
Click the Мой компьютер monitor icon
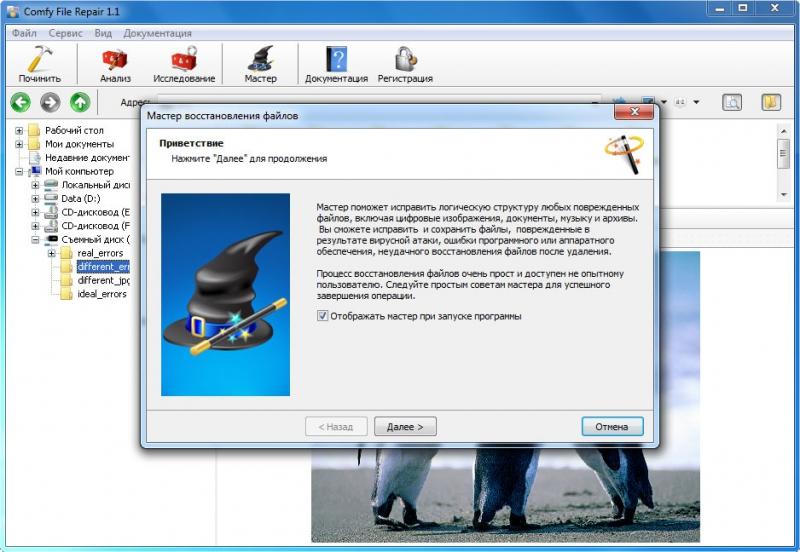pos(35,171)
